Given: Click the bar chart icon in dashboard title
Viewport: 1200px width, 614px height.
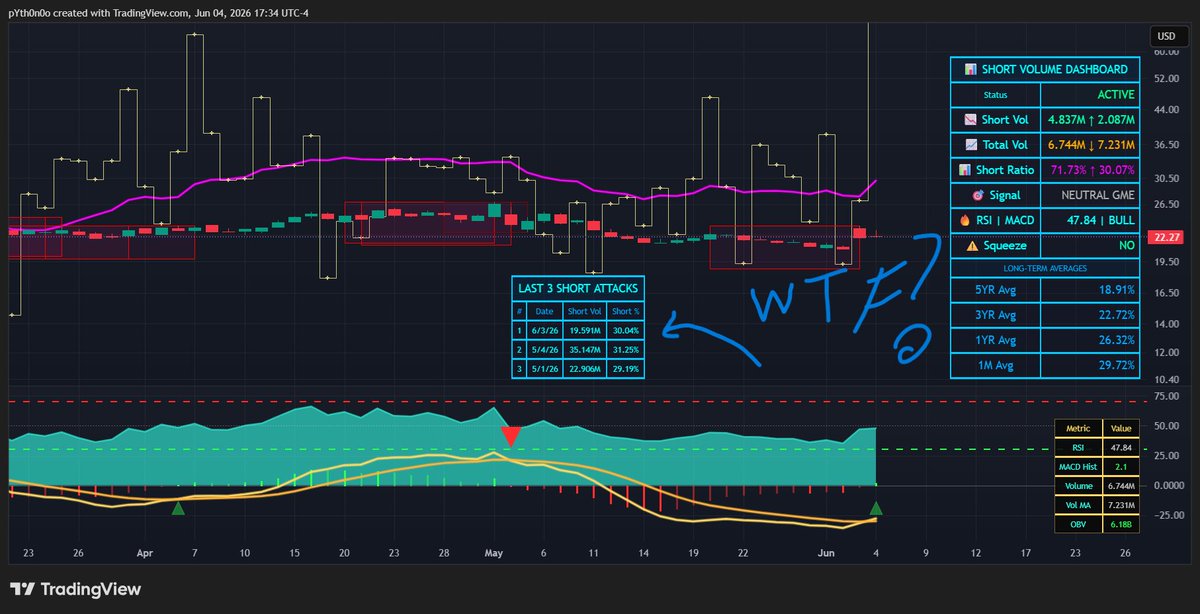Looking at the screenshot, I should point(970,69).
